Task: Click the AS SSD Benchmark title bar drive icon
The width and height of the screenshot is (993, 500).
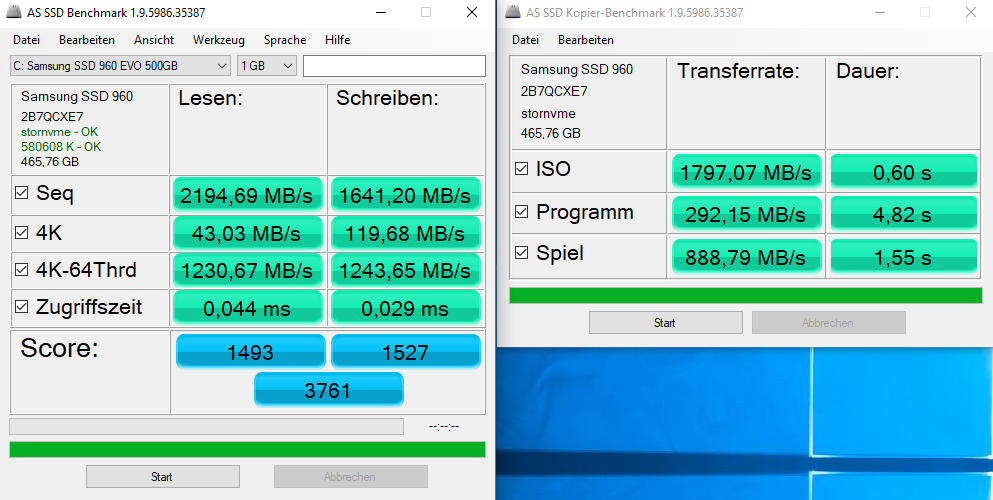Action: pos(13,13)
